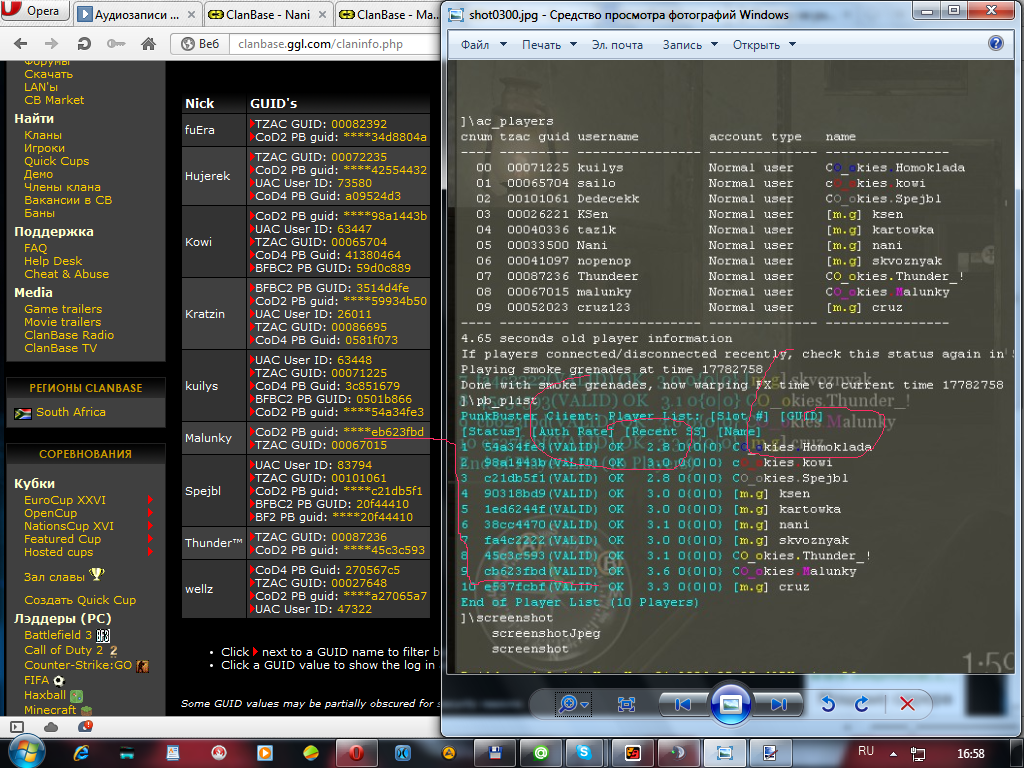Viewport: 1024px width, 768px height.
Task: Switch to the ClanBase - Ma.. tab
Action: (x=389, y=14)
